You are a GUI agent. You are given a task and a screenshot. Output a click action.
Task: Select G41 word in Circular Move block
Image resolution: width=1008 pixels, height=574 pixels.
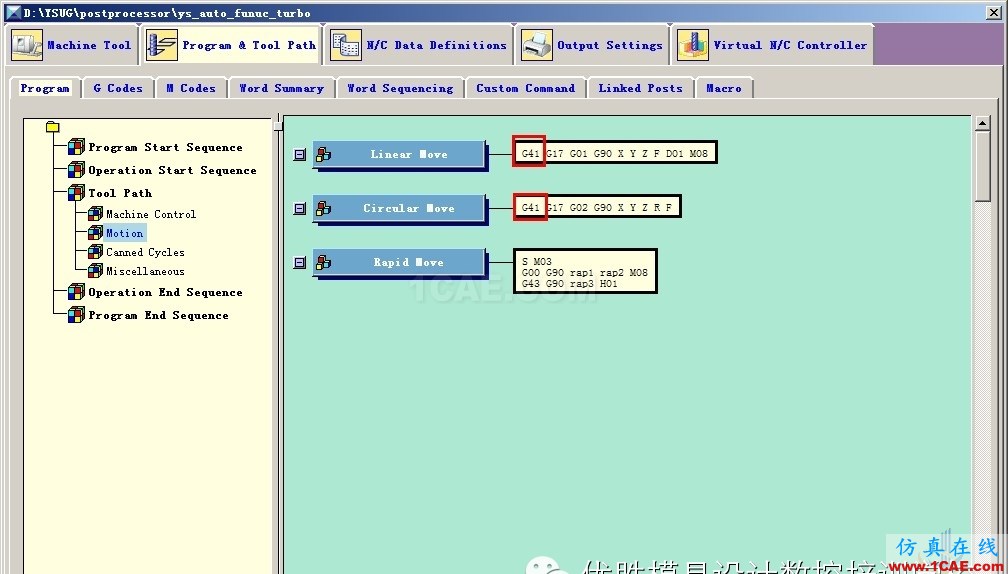530,208
